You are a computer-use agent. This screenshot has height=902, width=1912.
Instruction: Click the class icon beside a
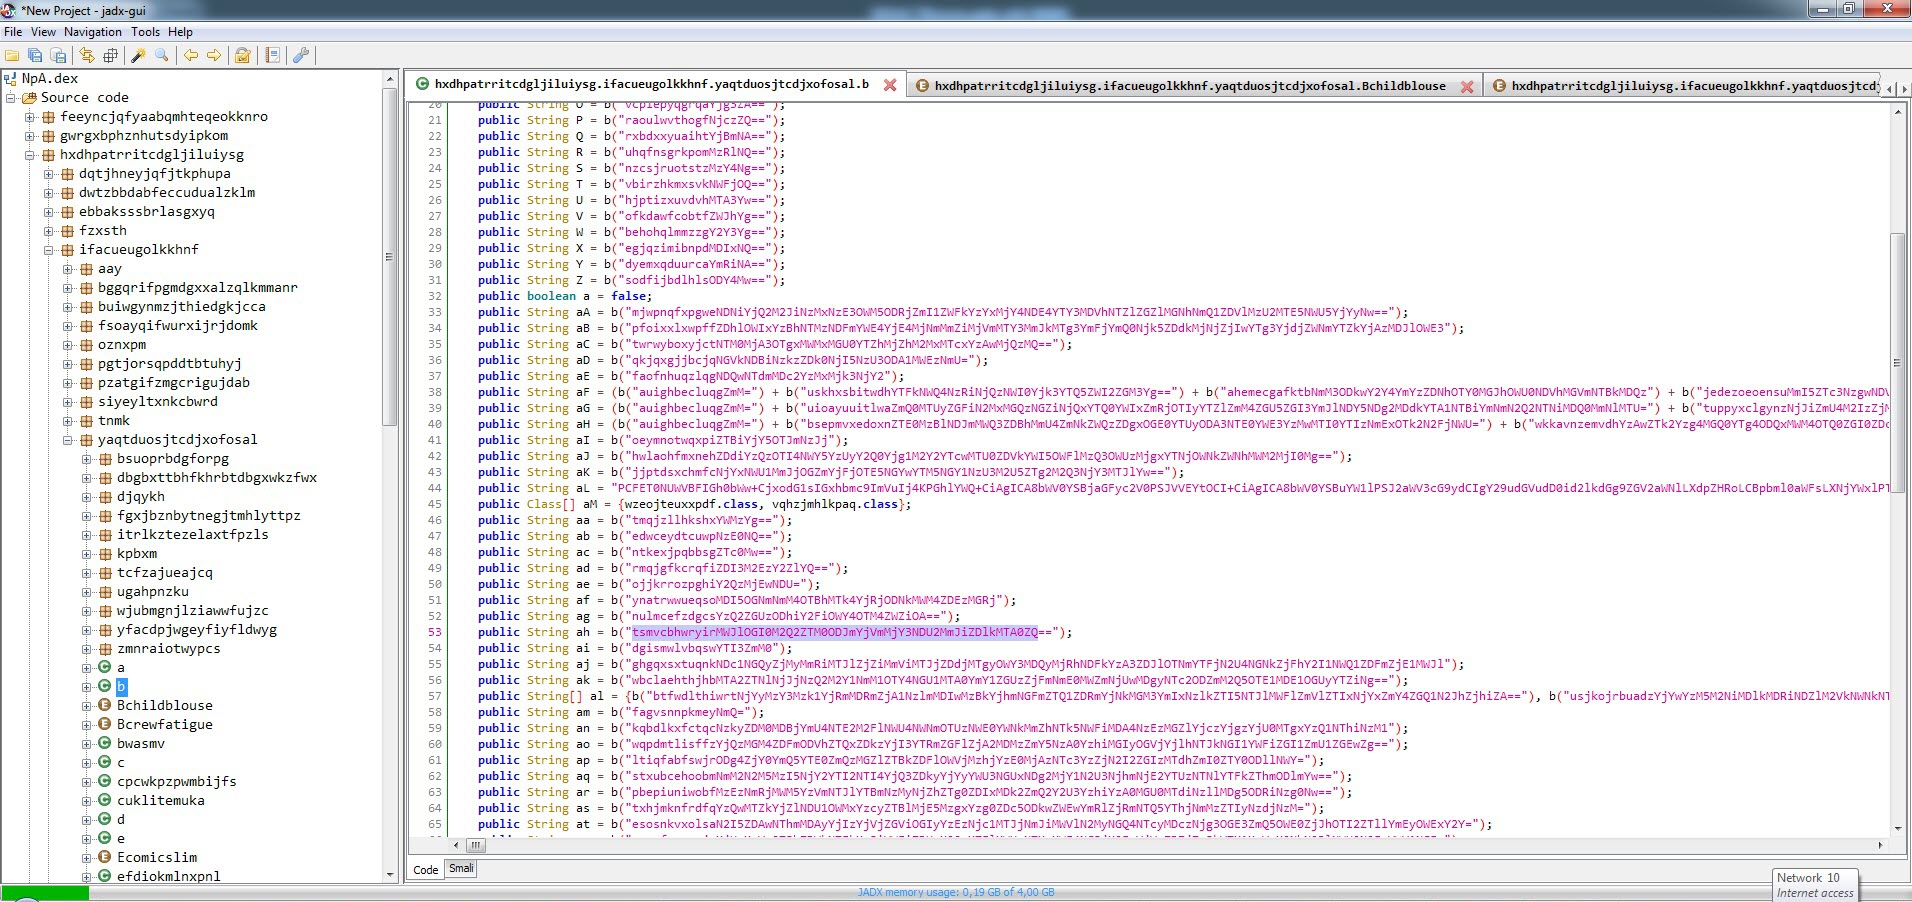click(104, 668)
